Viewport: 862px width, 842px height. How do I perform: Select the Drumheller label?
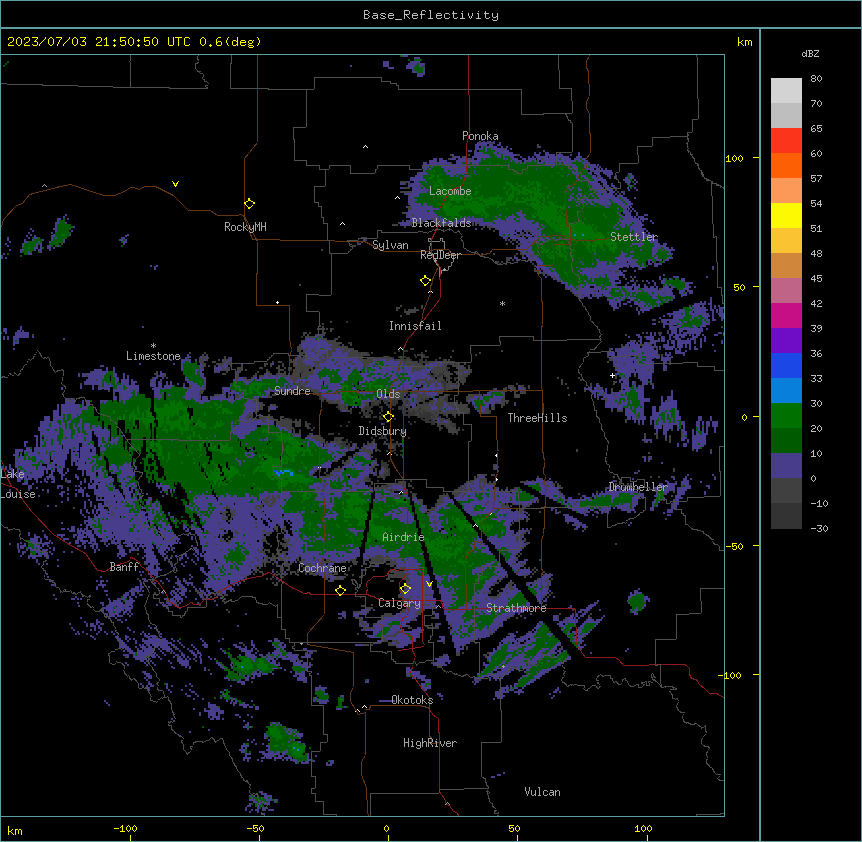tap(638, 487)
